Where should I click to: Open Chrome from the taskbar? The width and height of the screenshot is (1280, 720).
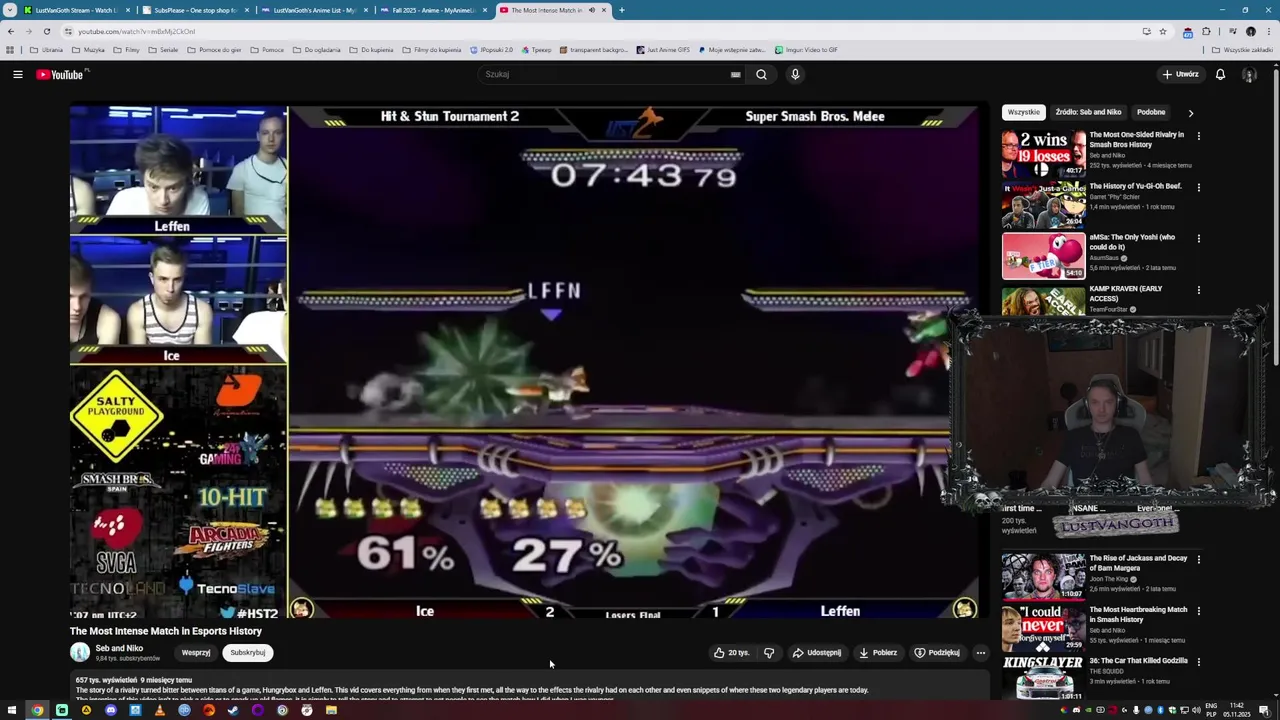coord(37,710)
